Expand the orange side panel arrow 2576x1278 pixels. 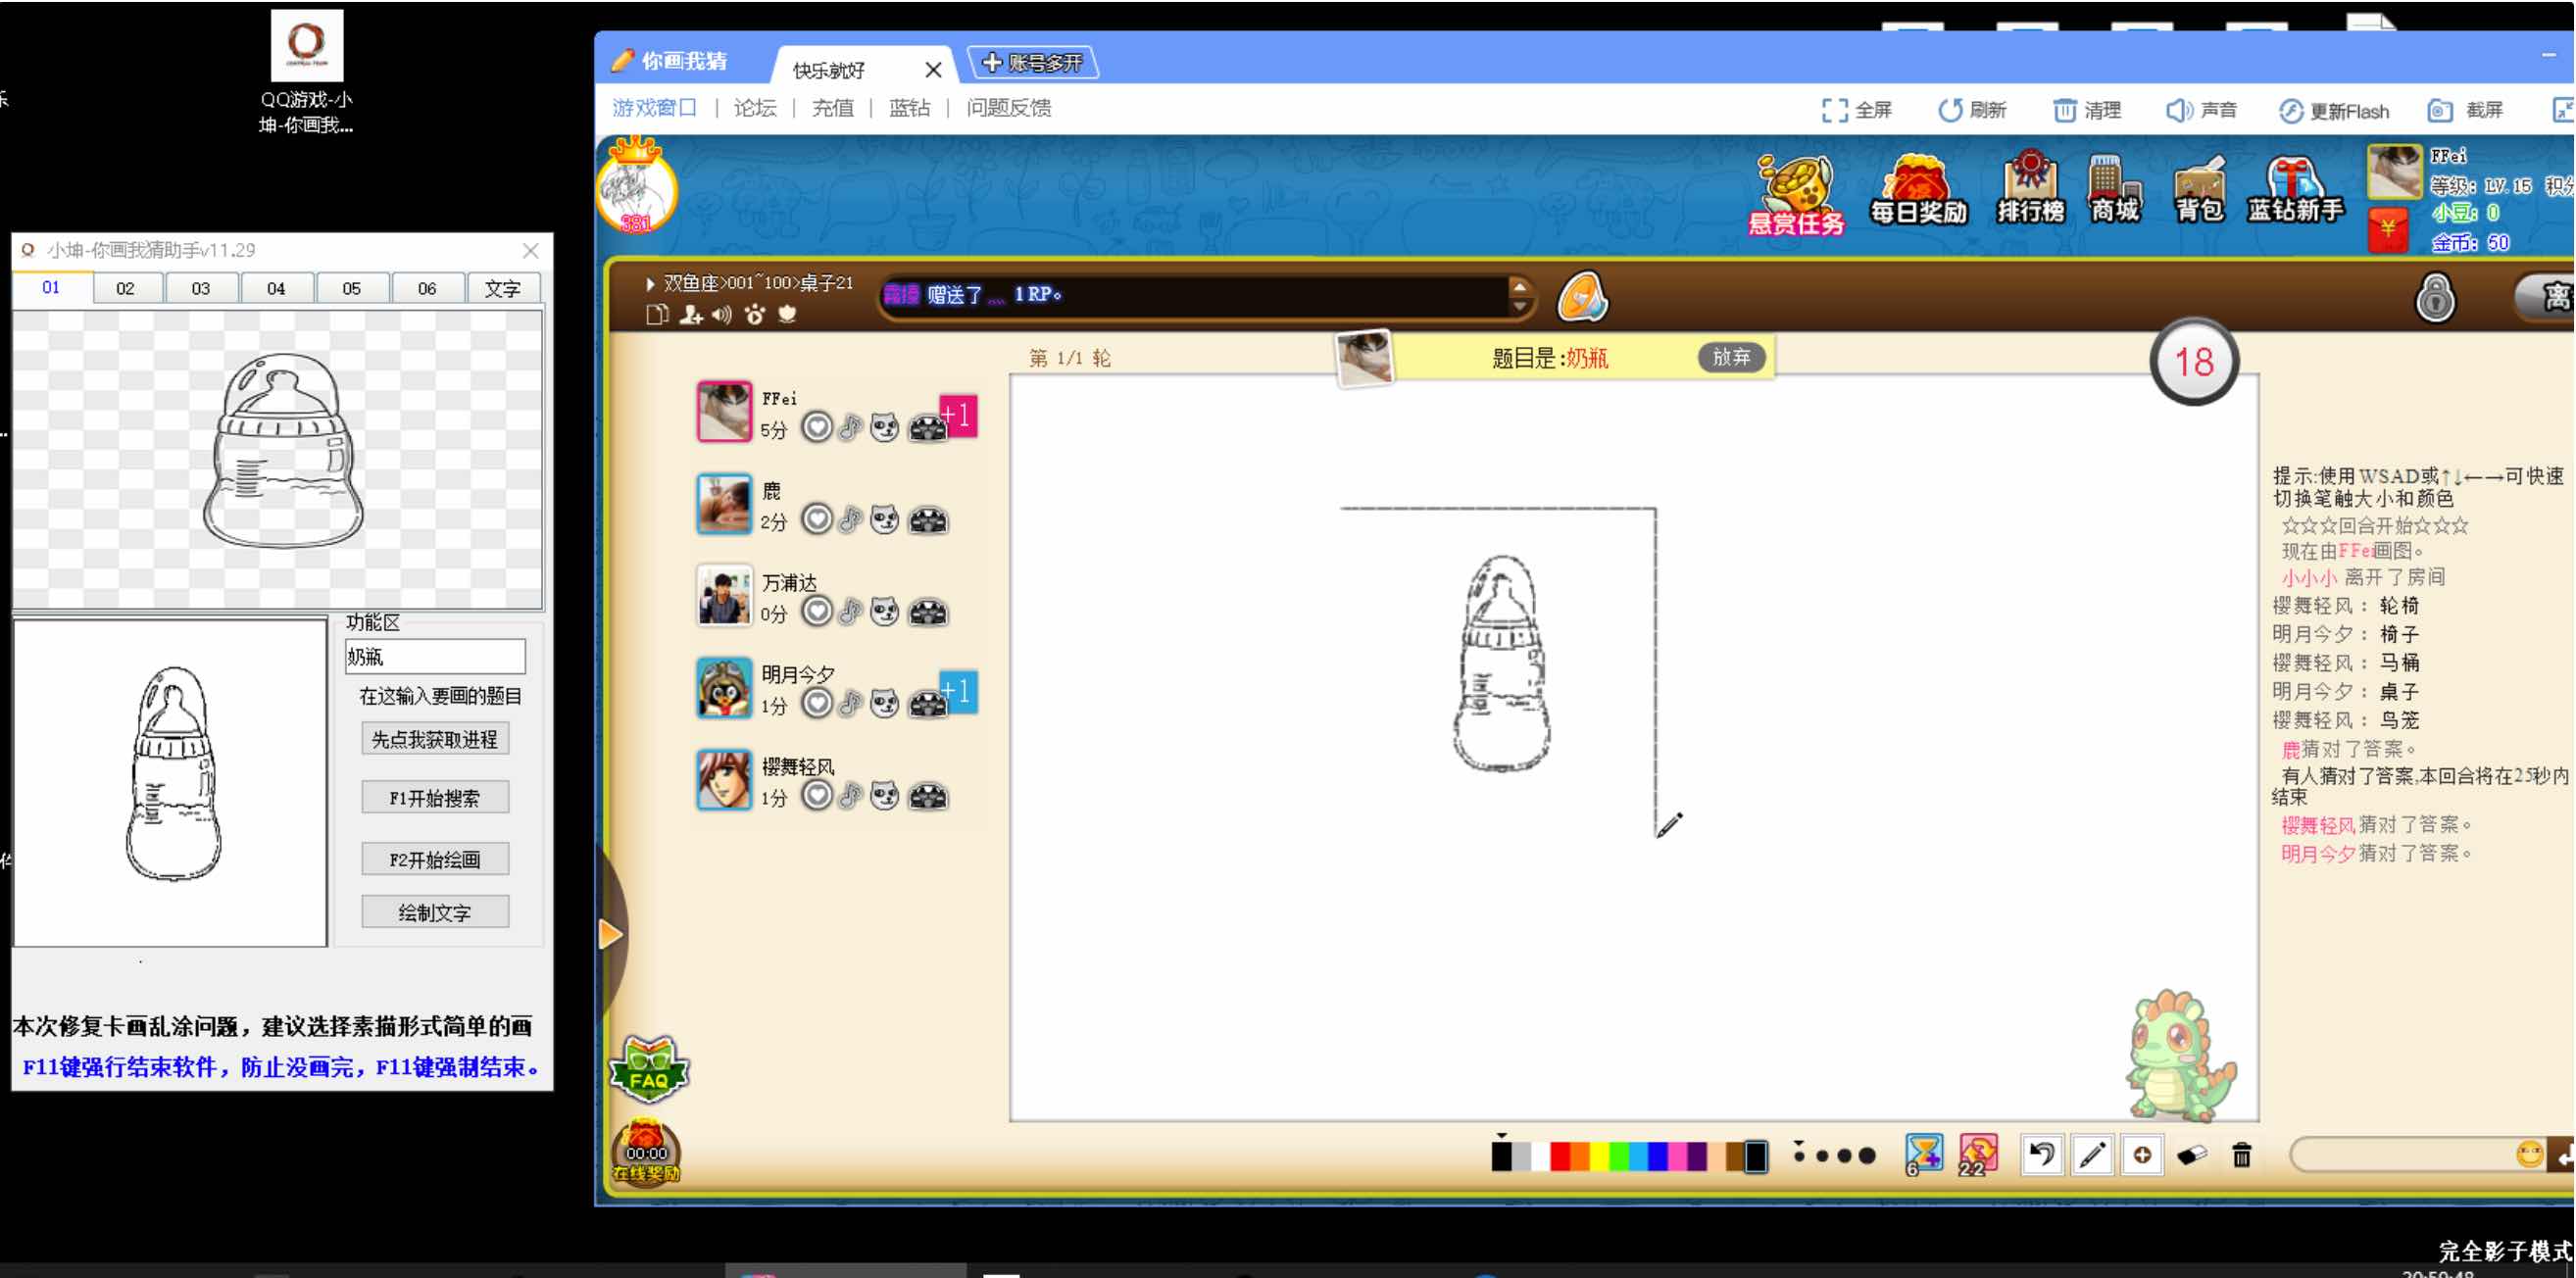click(x=610, y=934)
